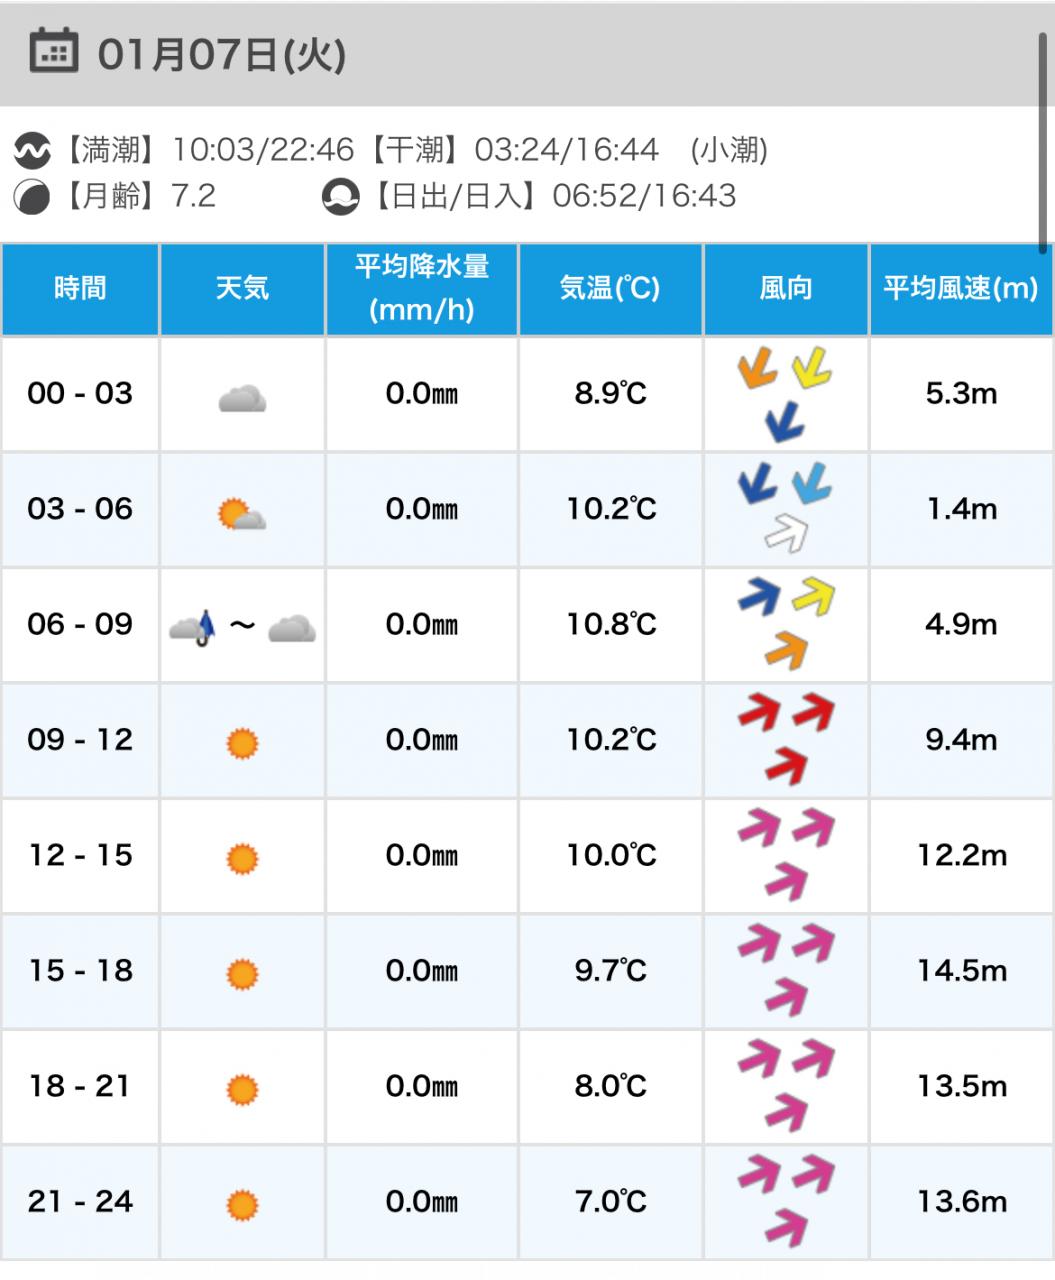Screen dimensions: 1055x1280
Task: Click the 天気 column header
Action: coord(242,289)
